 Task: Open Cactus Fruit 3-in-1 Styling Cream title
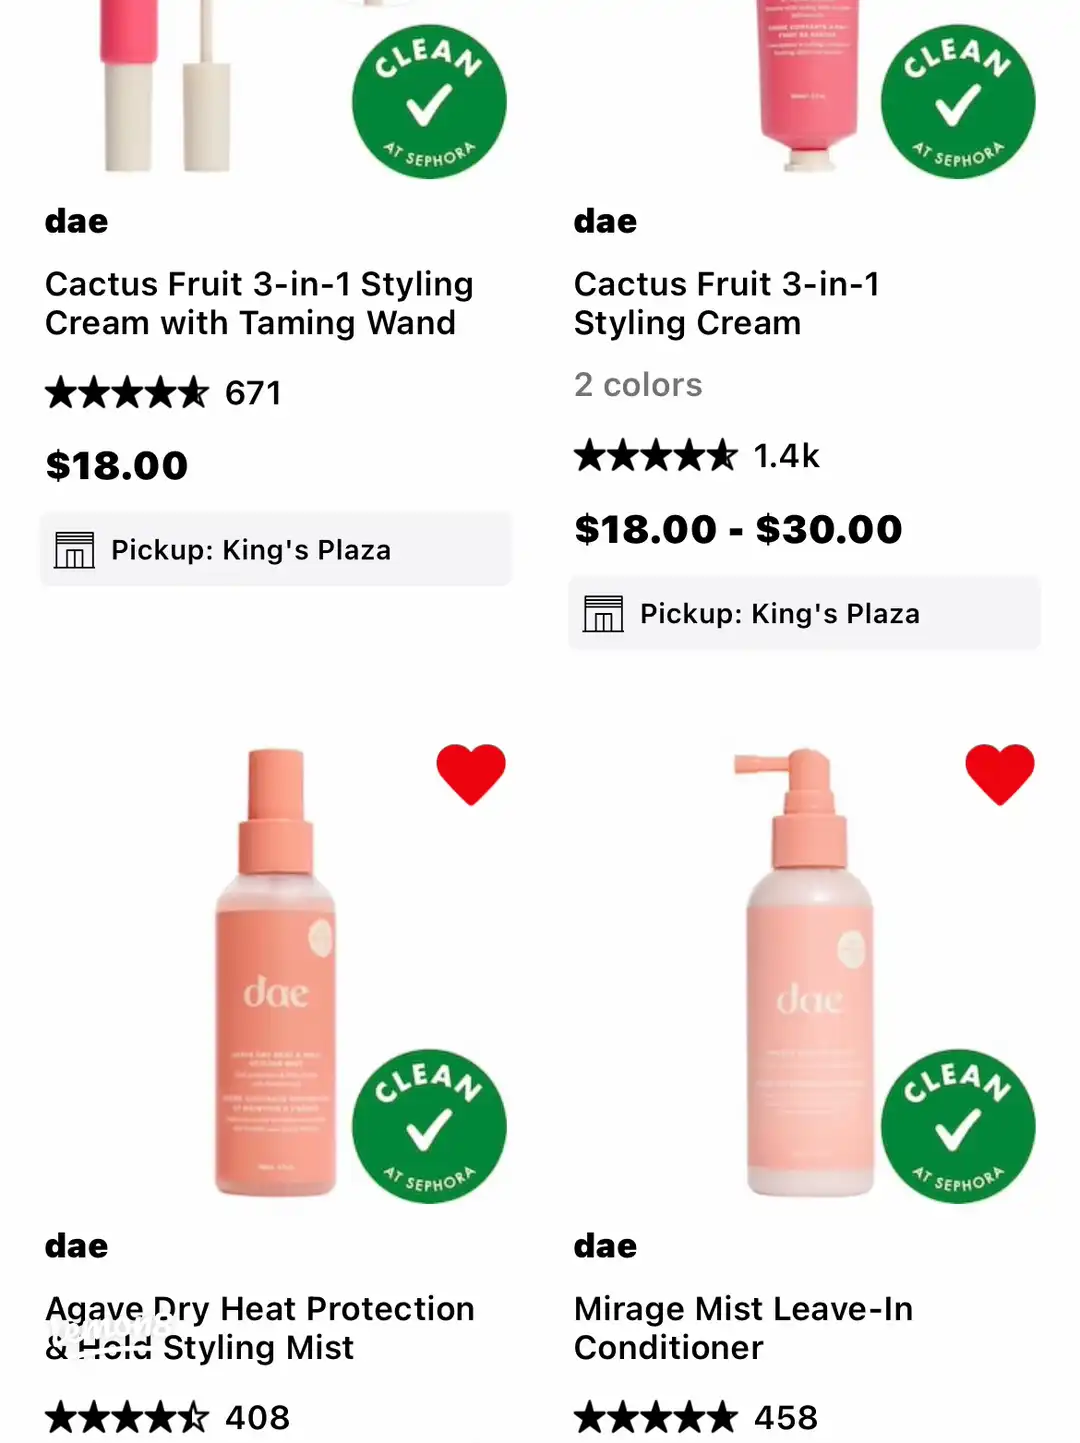727,303
